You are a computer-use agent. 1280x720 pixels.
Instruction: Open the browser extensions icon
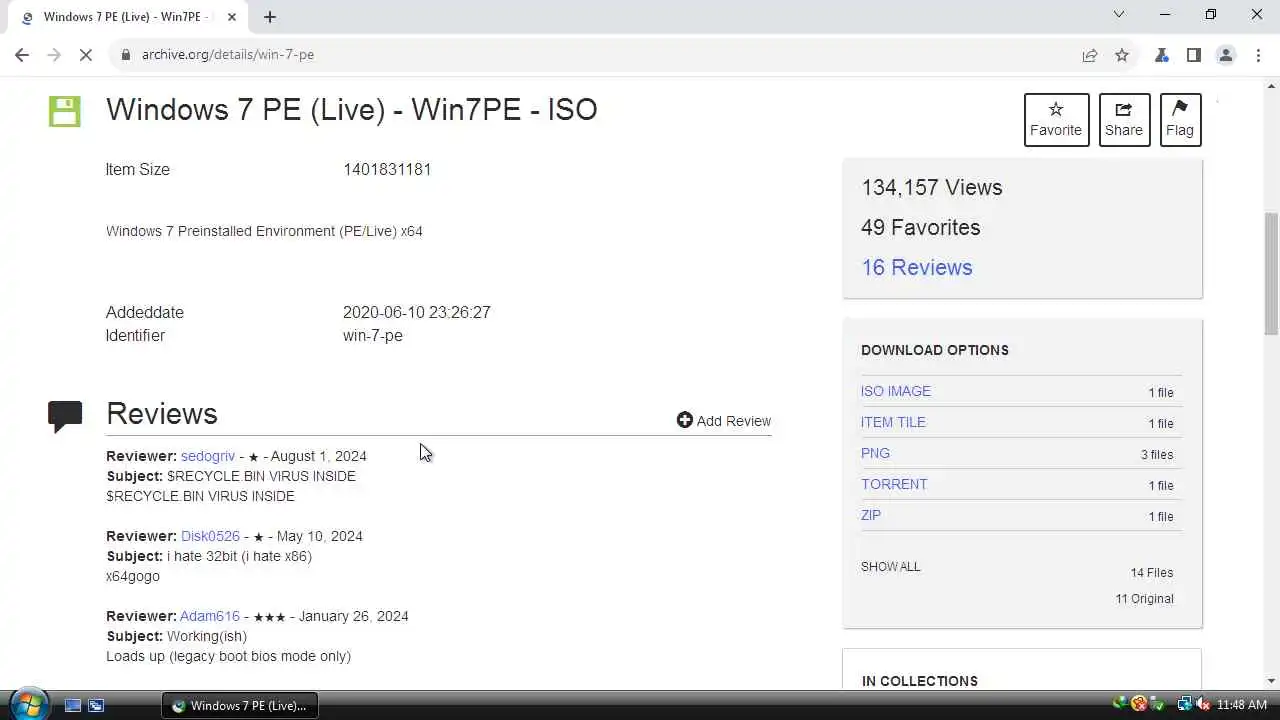1162,55
